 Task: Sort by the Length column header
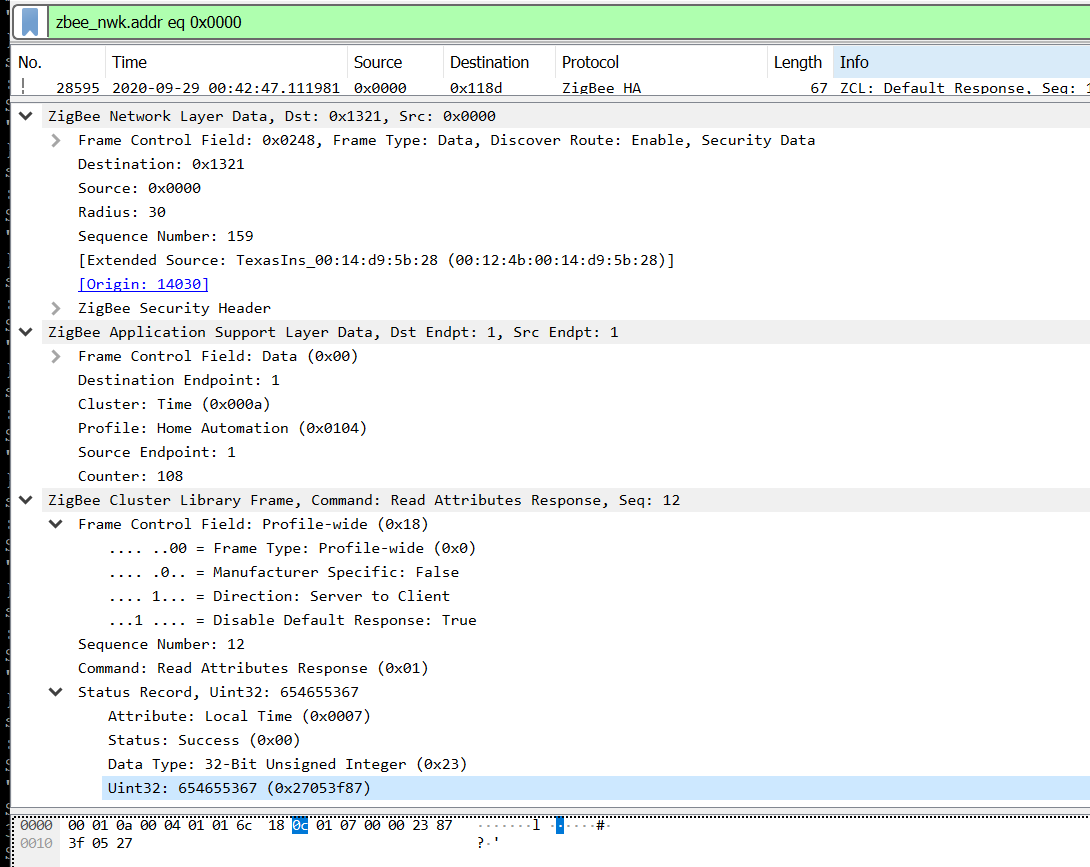pyautogui.click(x=800, y=63)
